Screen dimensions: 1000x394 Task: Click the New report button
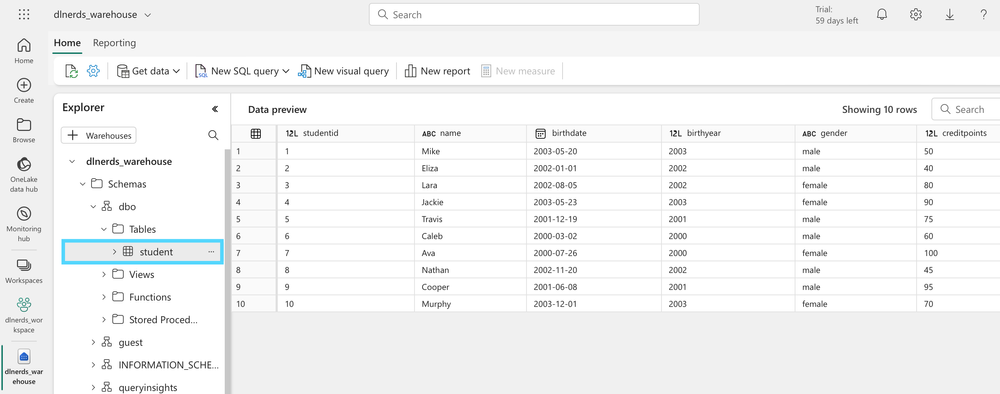click(438, 71)
